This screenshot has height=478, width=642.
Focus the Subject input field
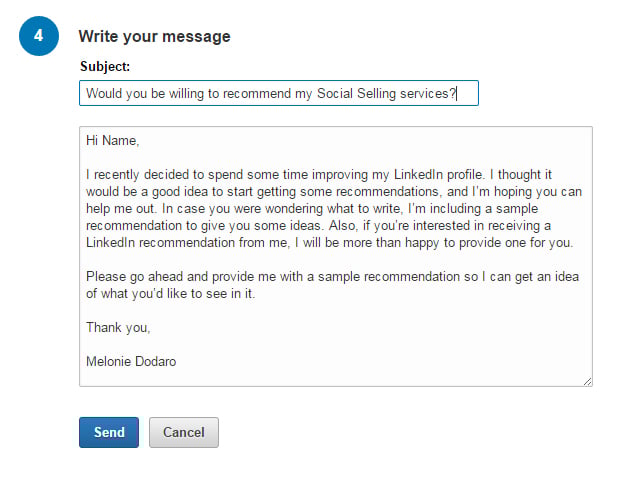[279, 93]
